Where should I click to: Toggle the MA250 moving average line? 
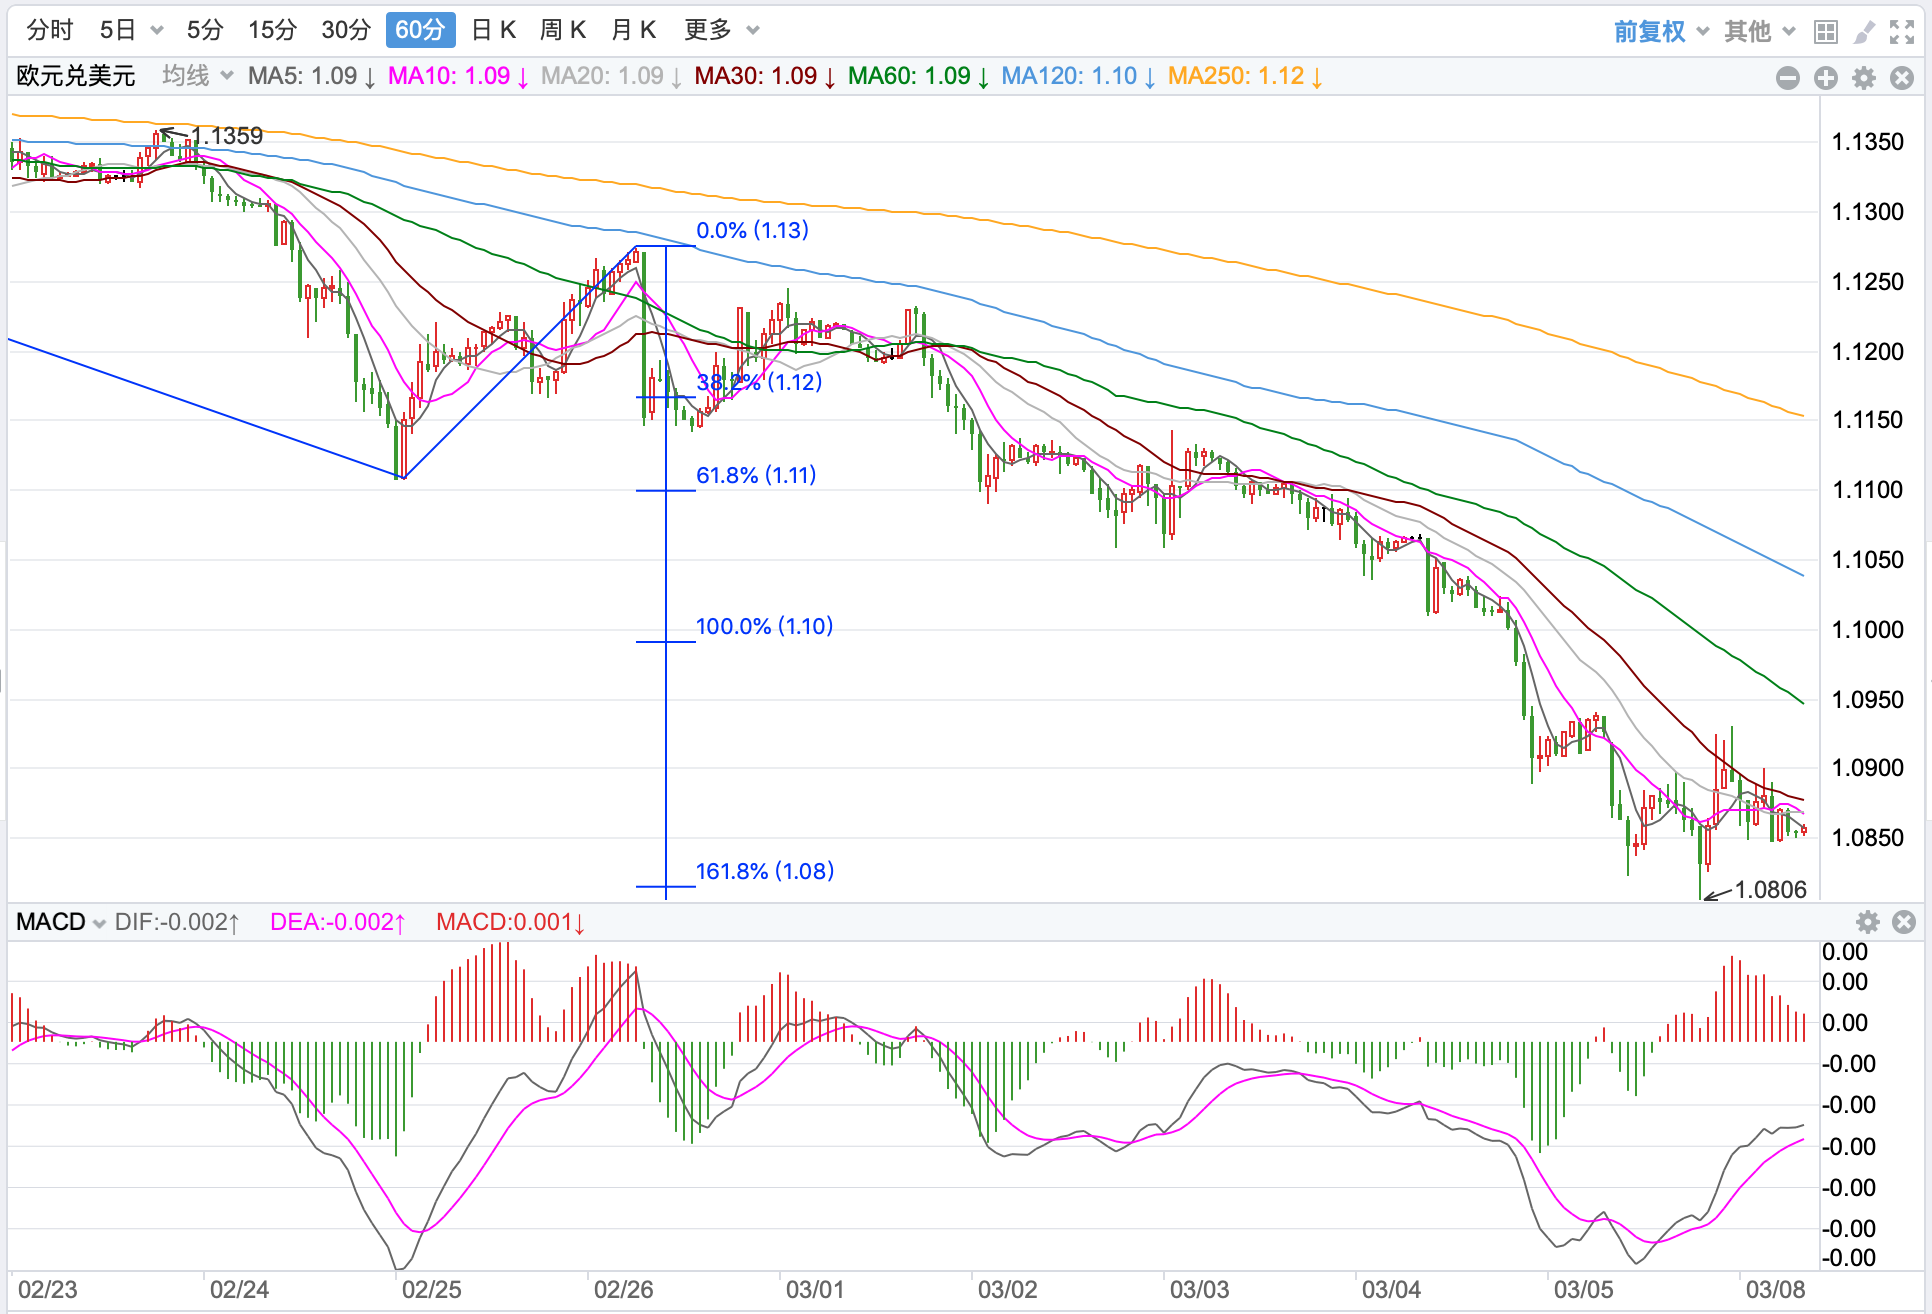[1245, 76]
